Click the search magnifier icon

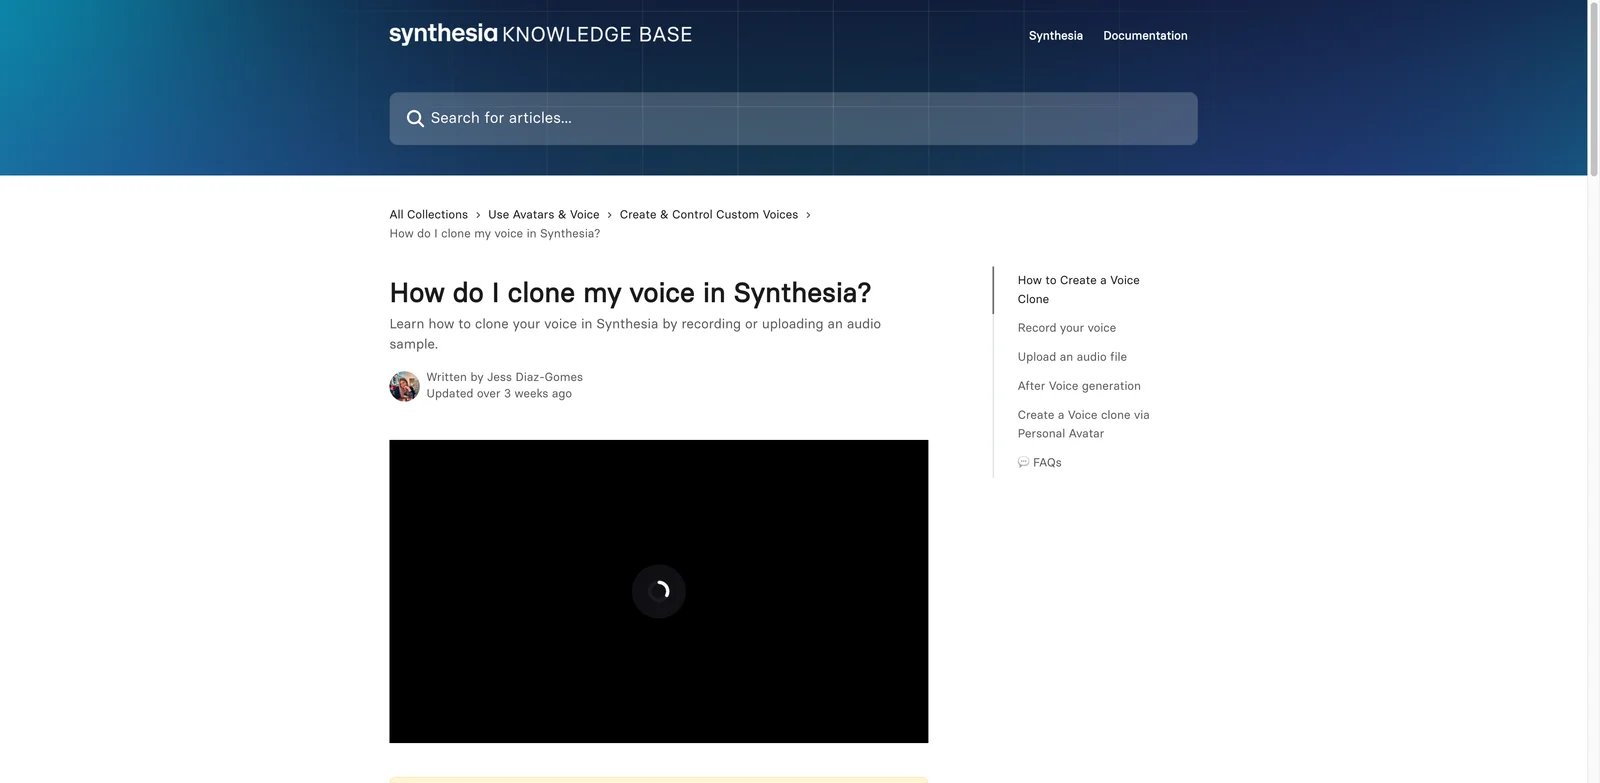coord(415,118)
